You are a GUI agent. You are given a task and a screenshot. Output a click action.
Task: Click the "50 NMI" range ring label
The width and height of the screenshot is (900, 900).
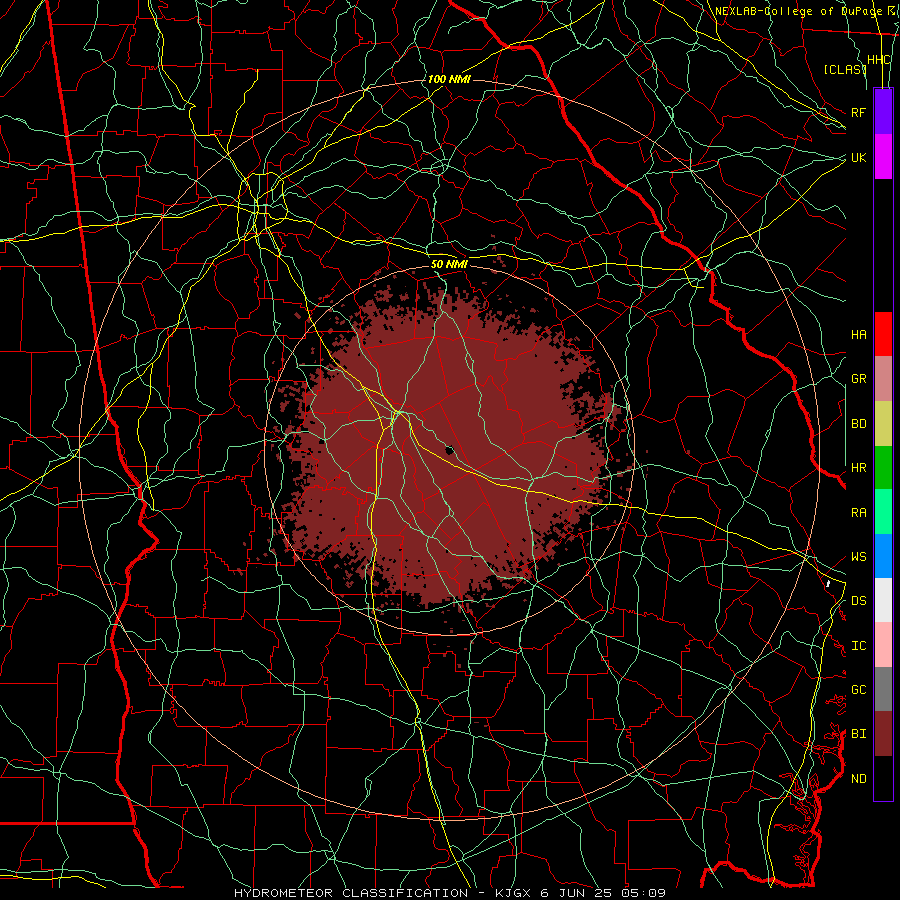coord(449,264)
